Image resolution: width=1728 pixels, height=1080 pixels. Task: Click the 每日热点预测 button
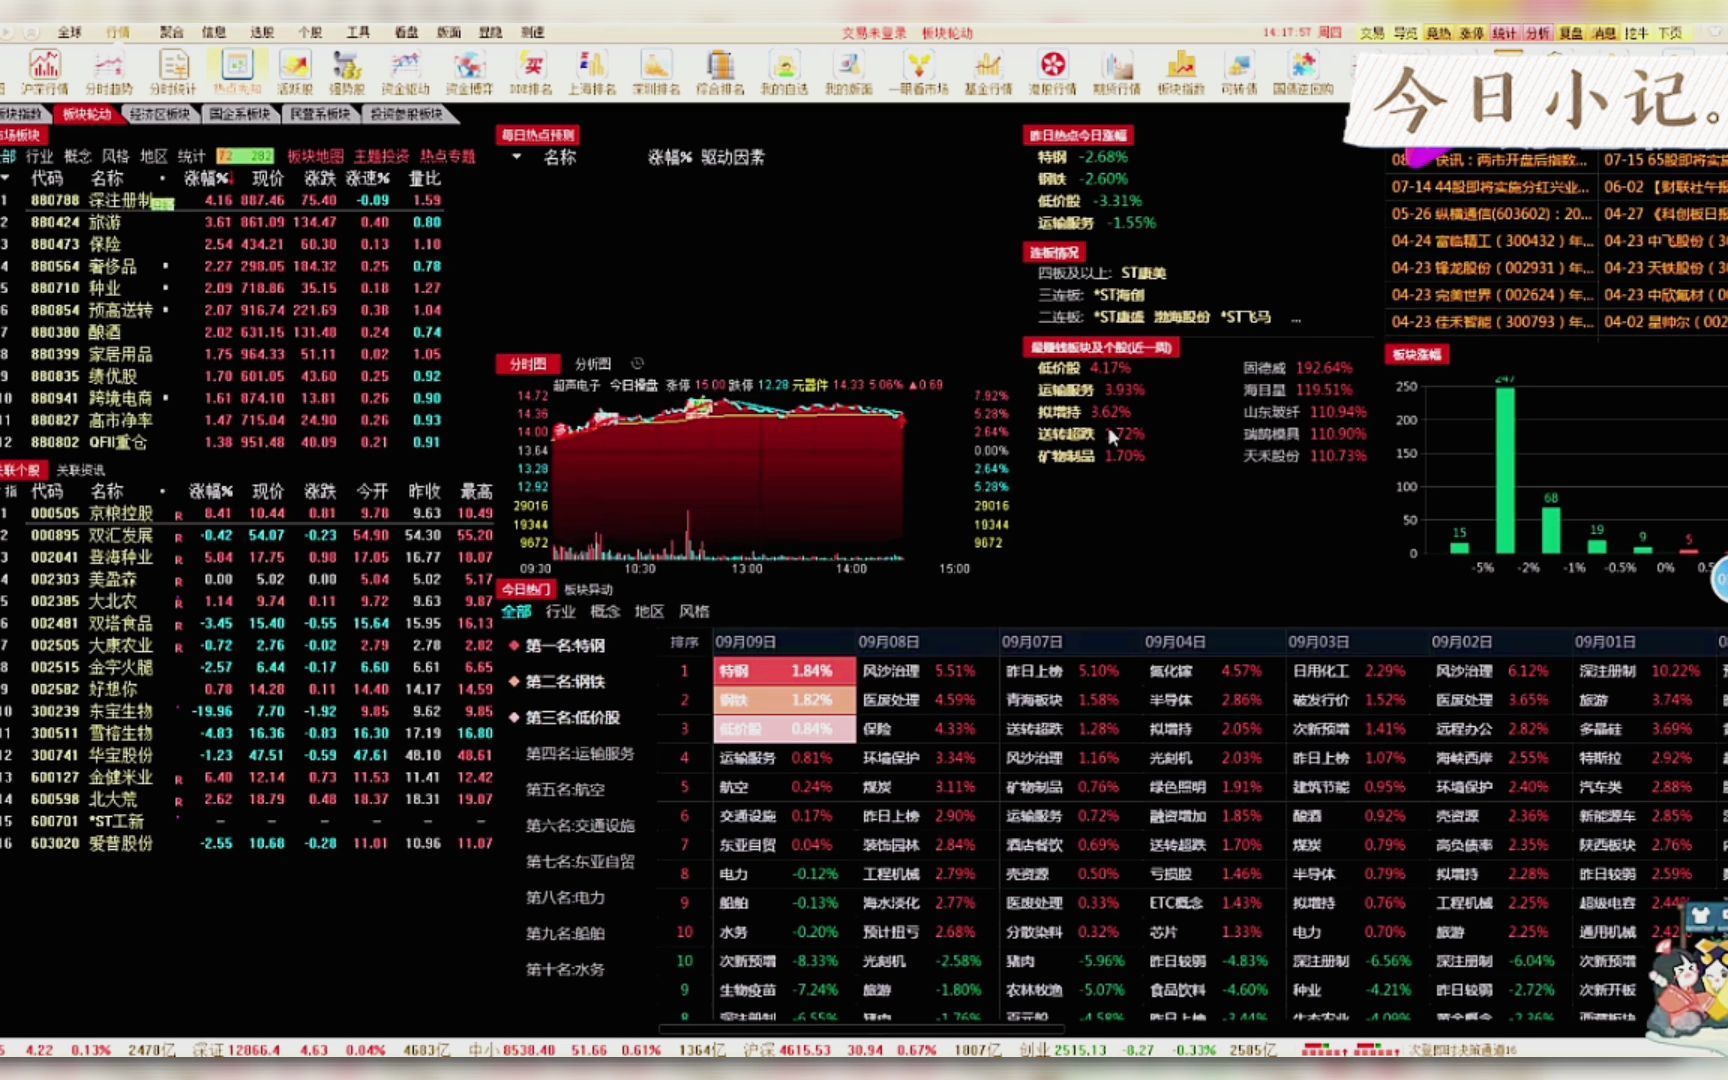tap(539, 135)
